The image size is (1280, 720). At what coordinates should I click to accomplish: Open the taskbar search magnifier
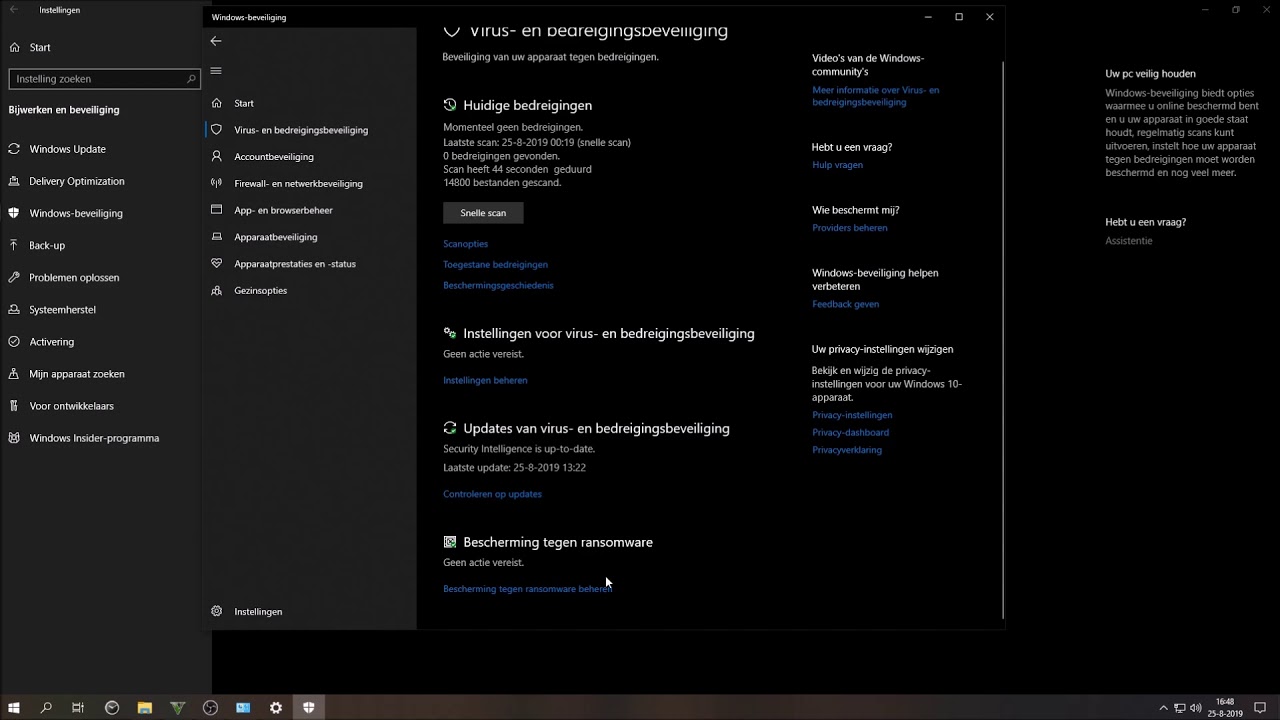pyautogui.click(x=46, y=708)
